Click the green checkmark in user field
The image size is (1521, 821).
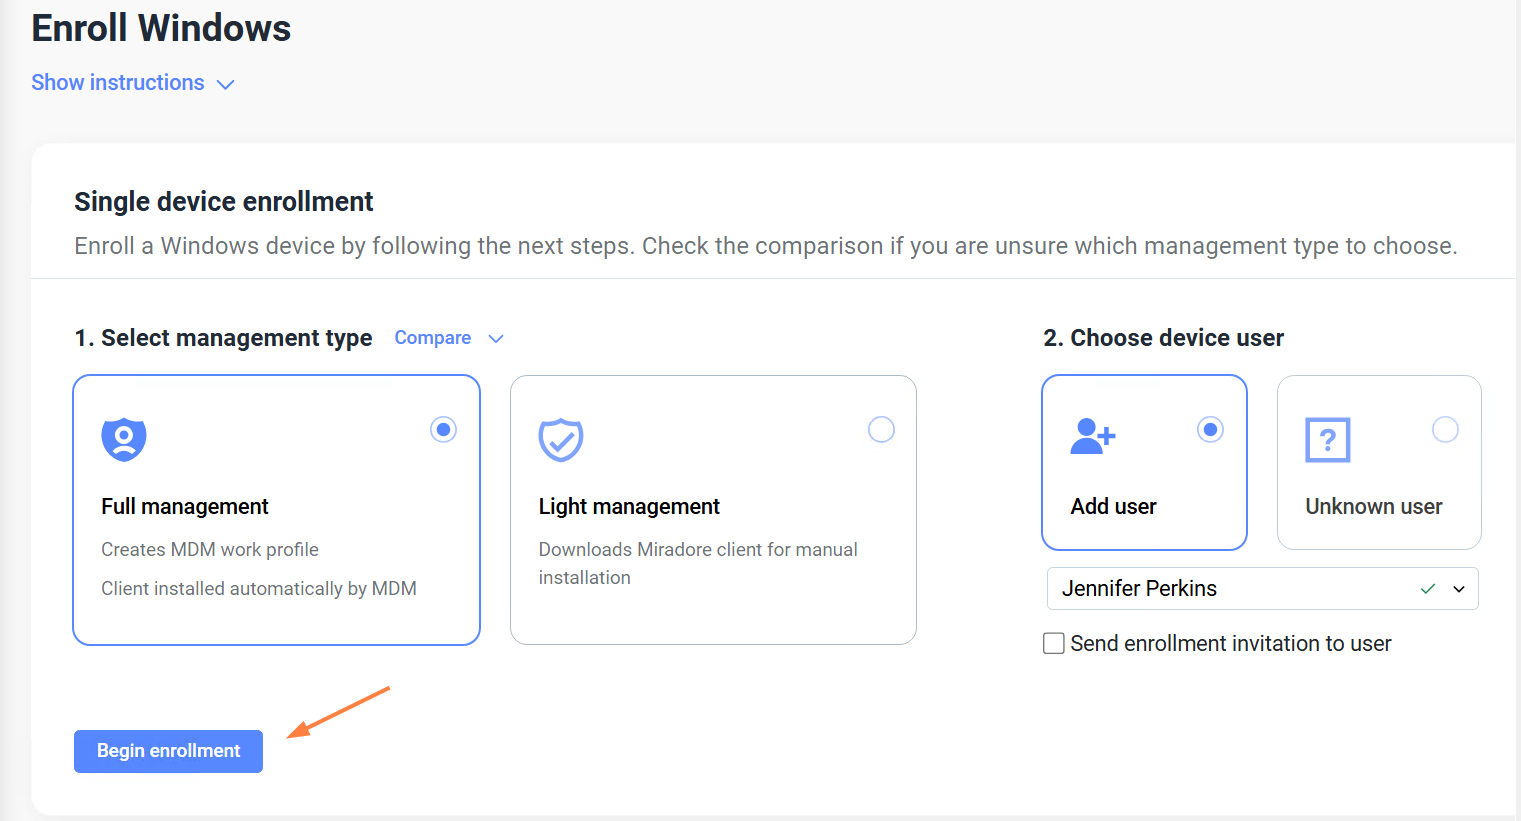1428,589
